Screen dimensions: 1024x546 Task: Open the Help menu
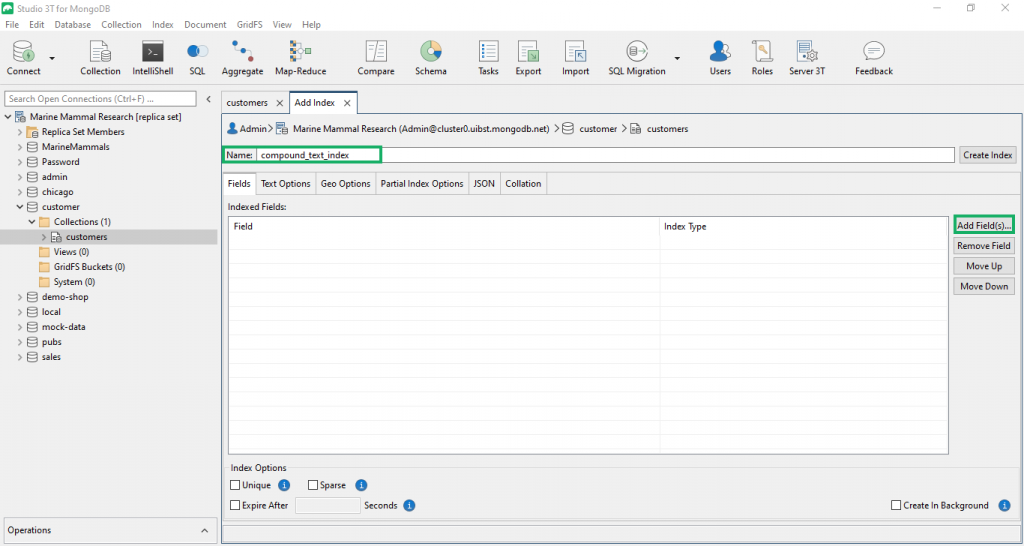coord(312,24)
